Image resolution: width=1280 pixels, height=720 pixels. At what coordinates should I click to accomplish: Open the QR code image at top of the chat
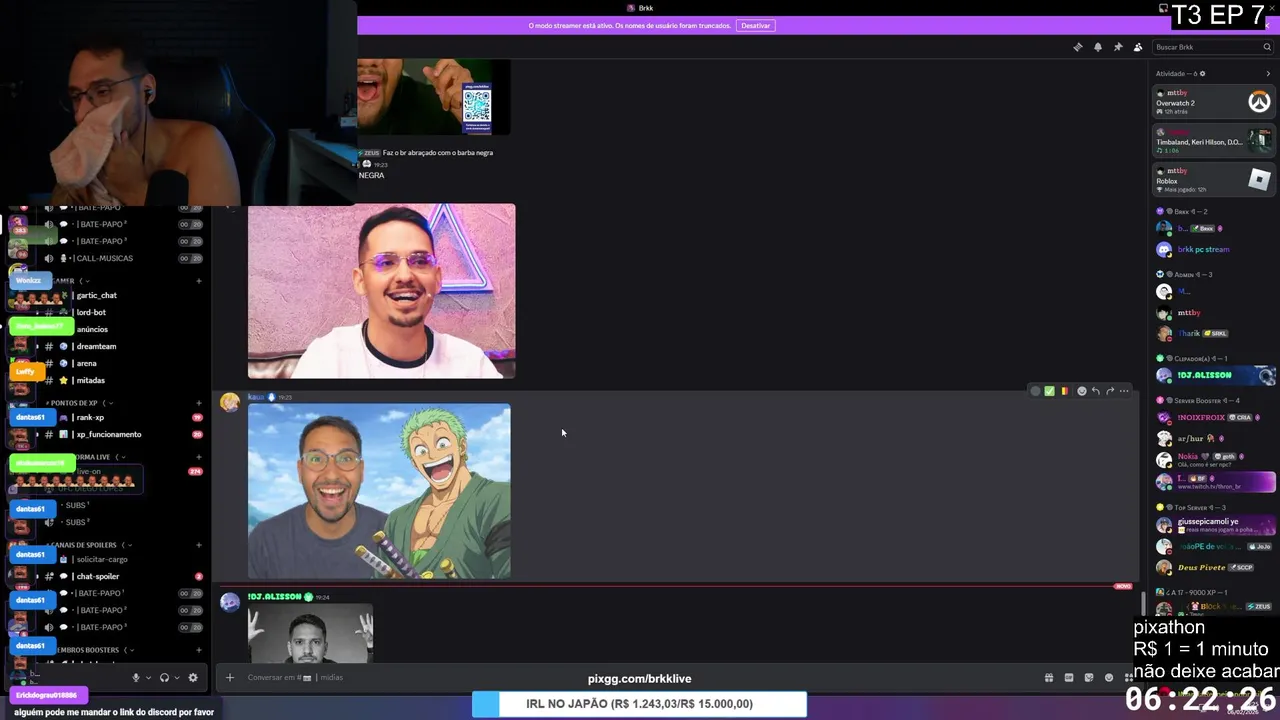tap(434, 97)
